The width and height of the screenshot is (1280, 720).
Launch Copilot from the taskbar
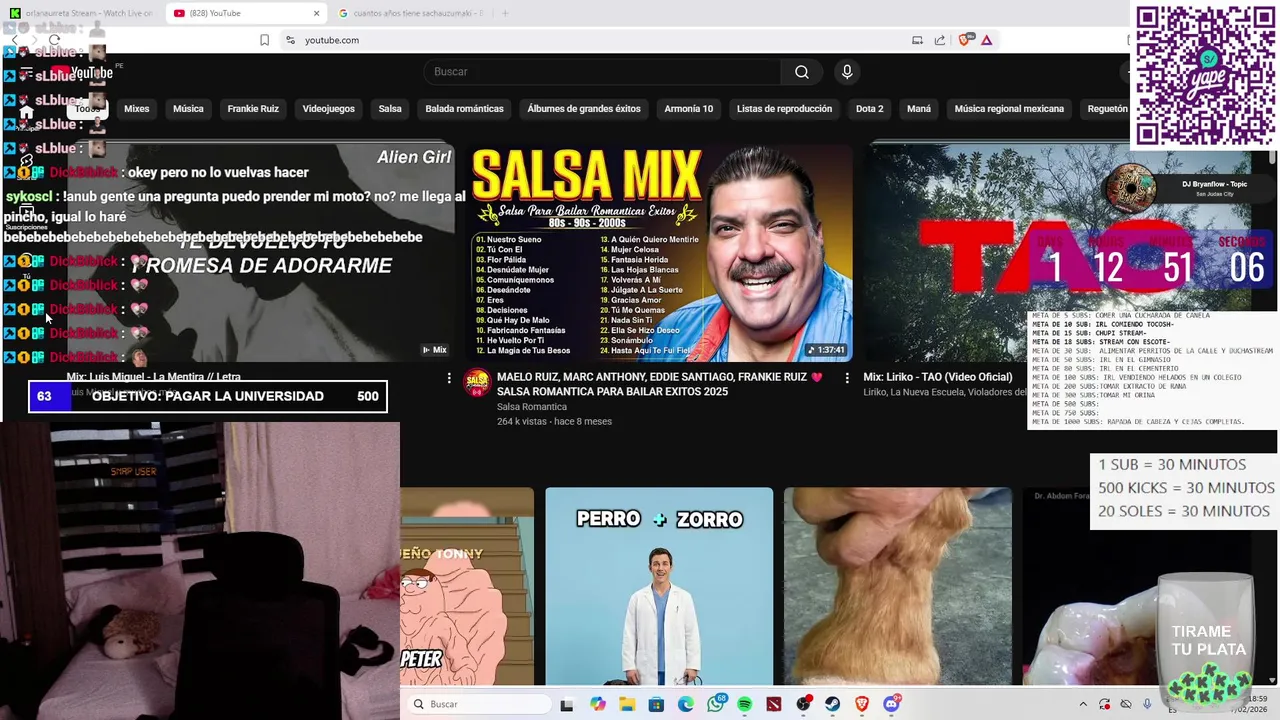[598, 705]
